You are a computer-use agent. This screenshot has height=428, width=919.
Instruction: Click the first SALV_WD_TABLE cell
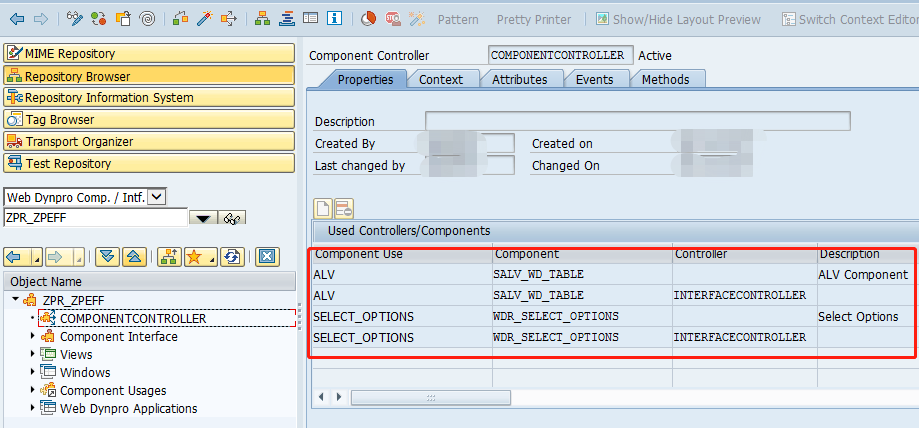point(582,274)
